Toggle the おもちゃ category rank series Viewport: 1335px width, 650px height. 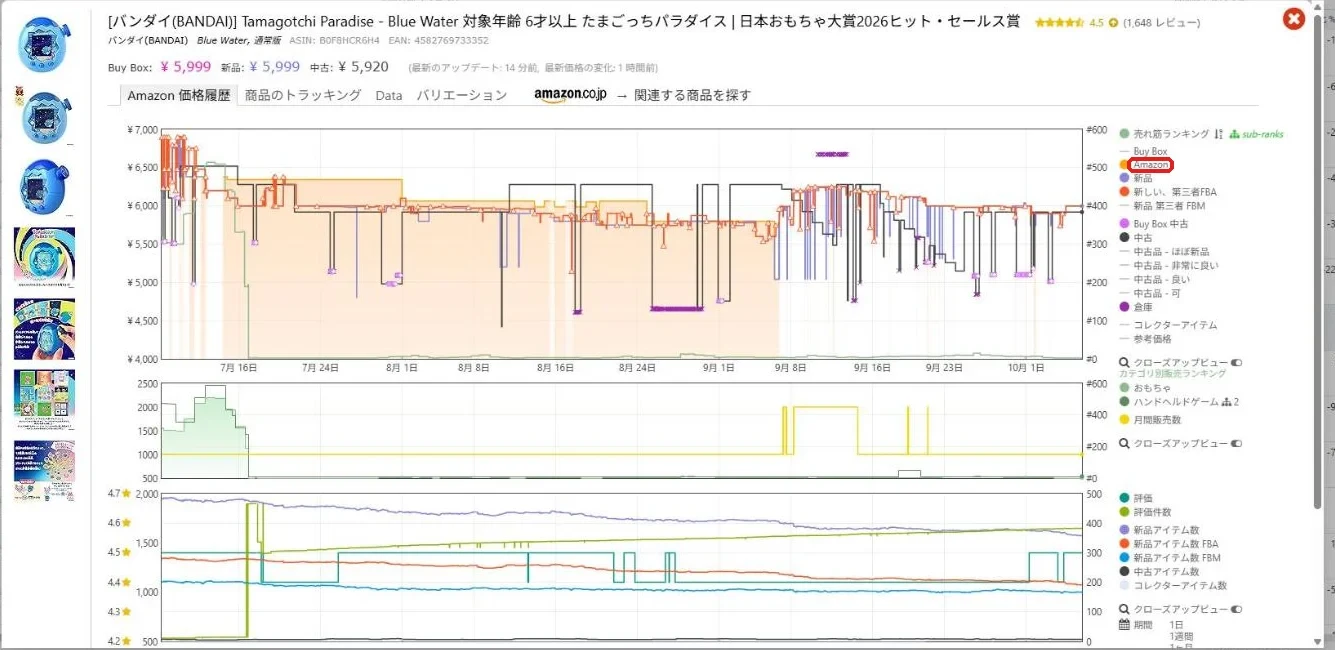click(x=1145, y=387)
